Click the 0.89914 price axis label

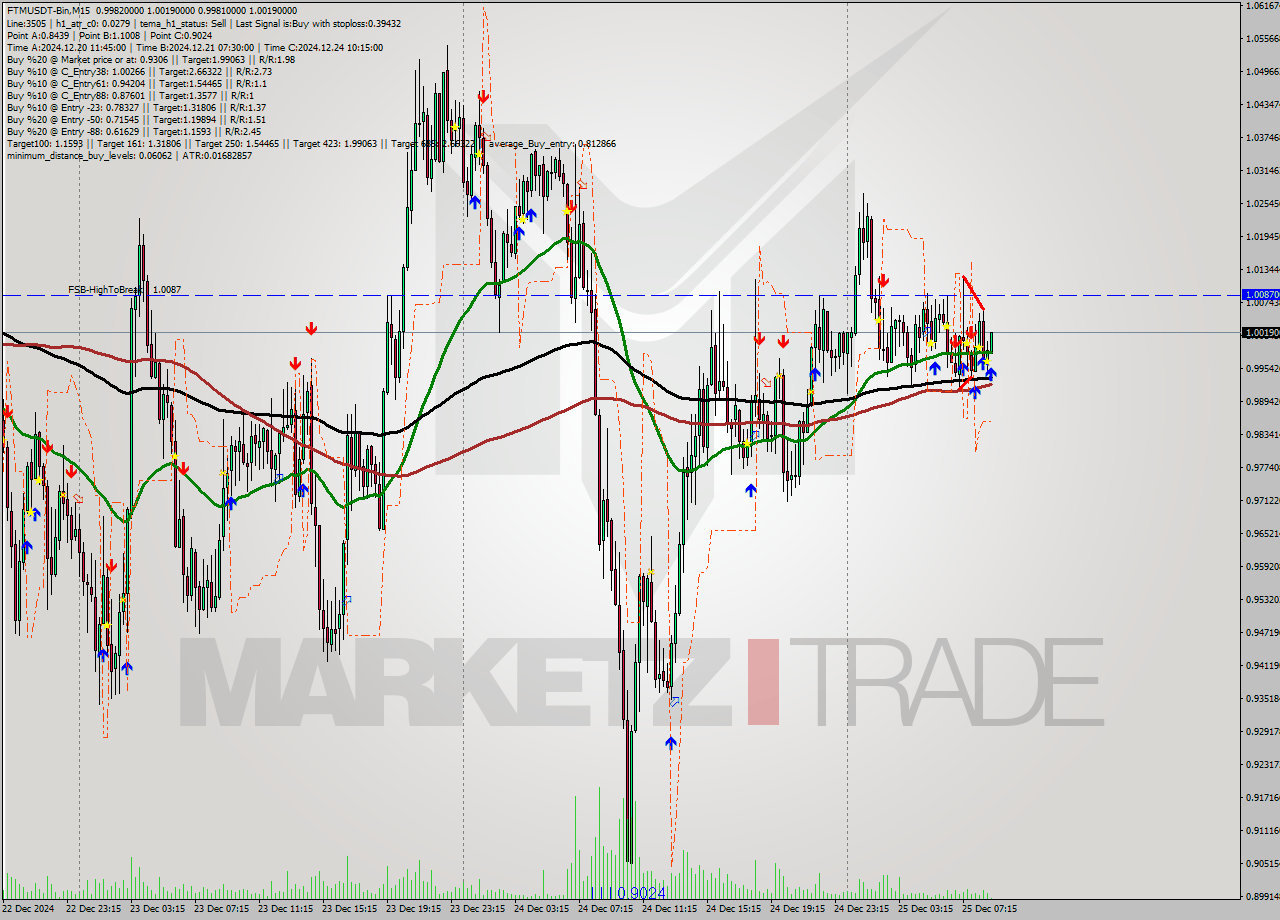pyautogui.click(x=1261, y=896)
